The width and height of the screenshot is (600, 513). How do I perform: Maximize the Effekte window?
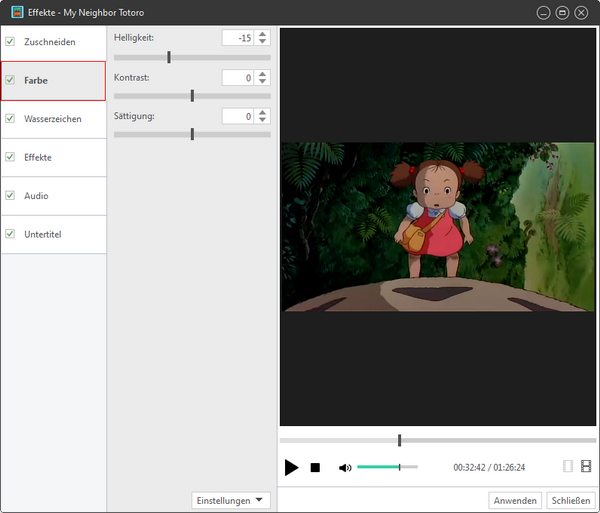pos(562,13)
